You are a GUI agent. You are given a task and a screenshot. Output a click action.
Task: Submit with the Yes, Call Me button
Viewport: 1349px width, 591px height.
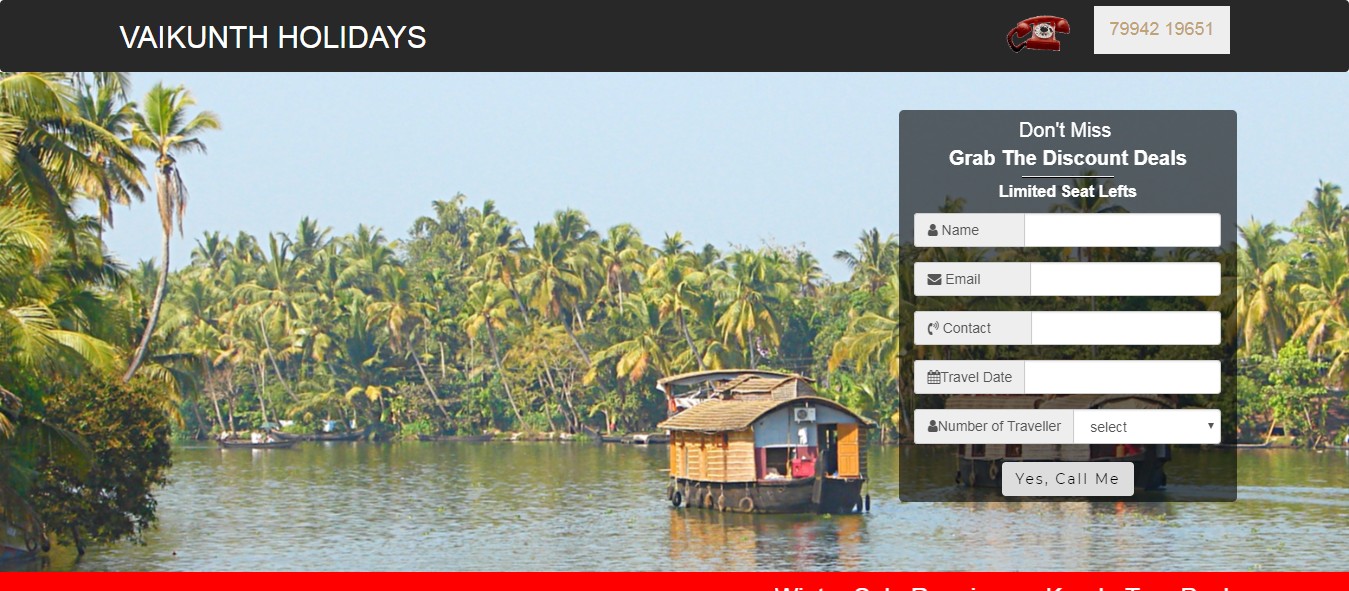click(x=1068, y=479)
